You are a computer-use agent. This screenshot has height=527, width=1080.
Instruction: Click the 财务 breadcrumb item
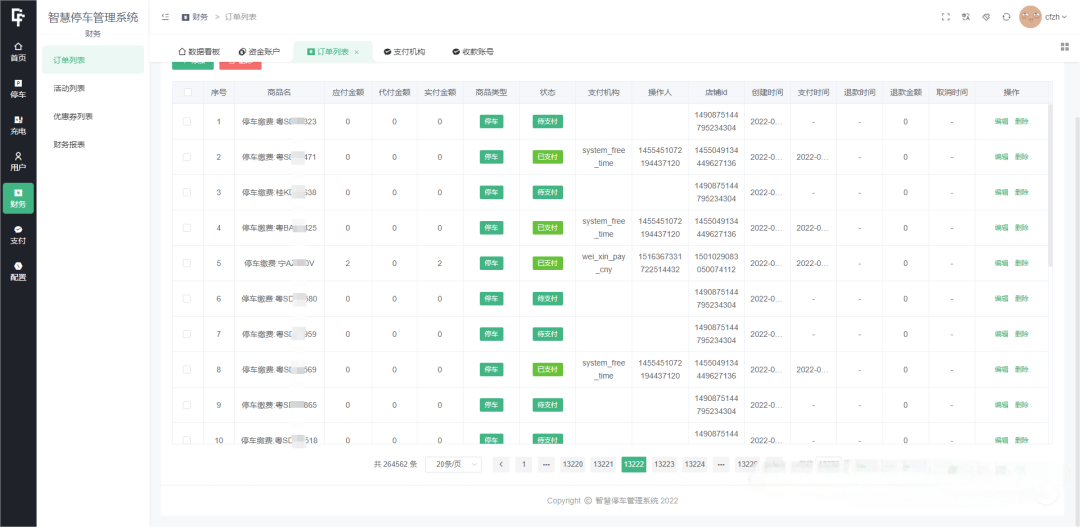tap(195, 17)
